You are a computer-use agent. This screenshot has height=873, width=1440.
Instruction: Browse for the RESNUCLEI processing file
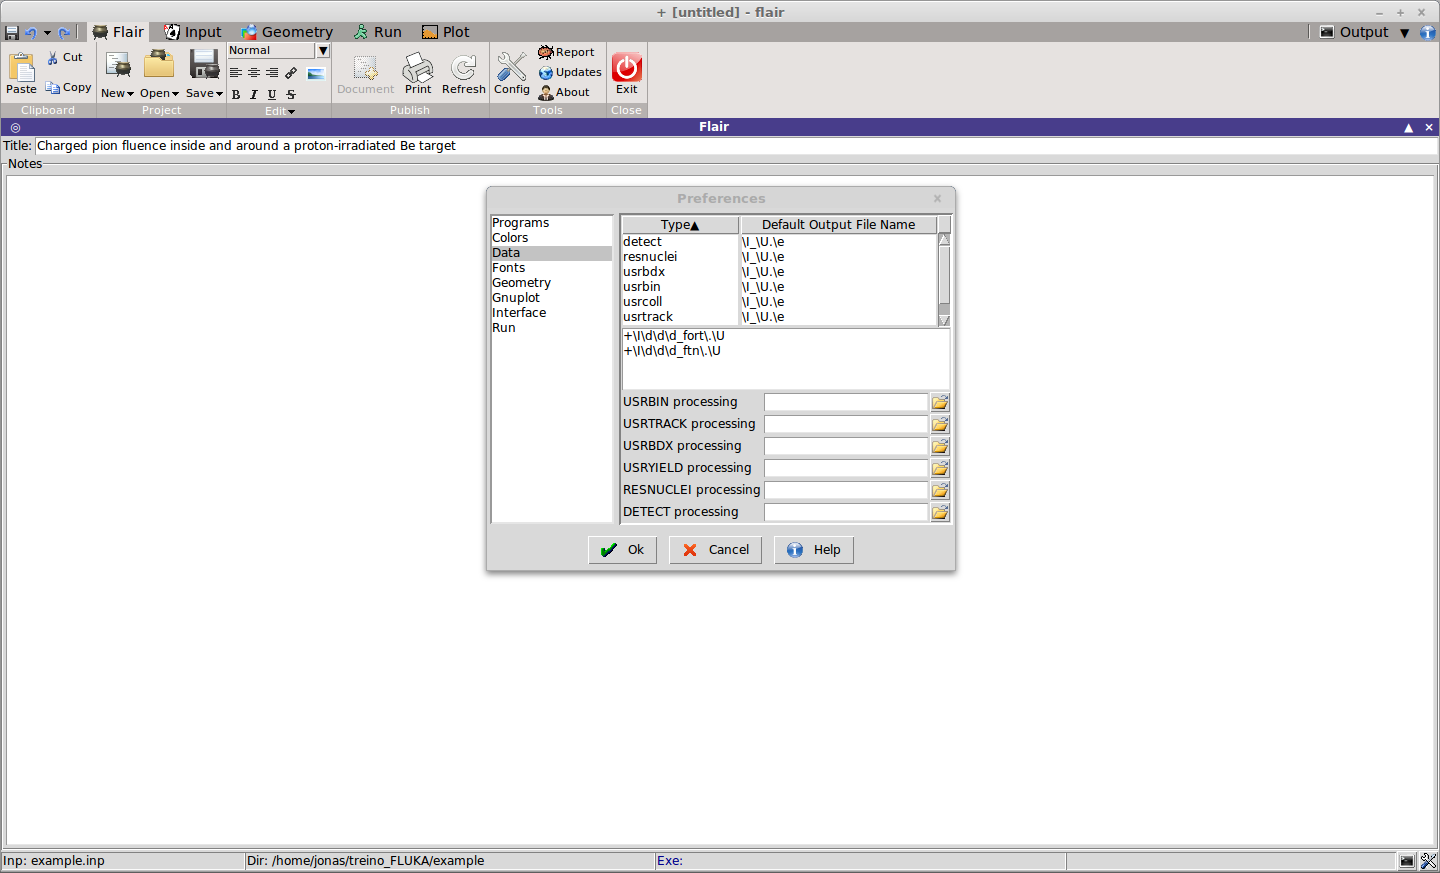(x=940, y=490)
